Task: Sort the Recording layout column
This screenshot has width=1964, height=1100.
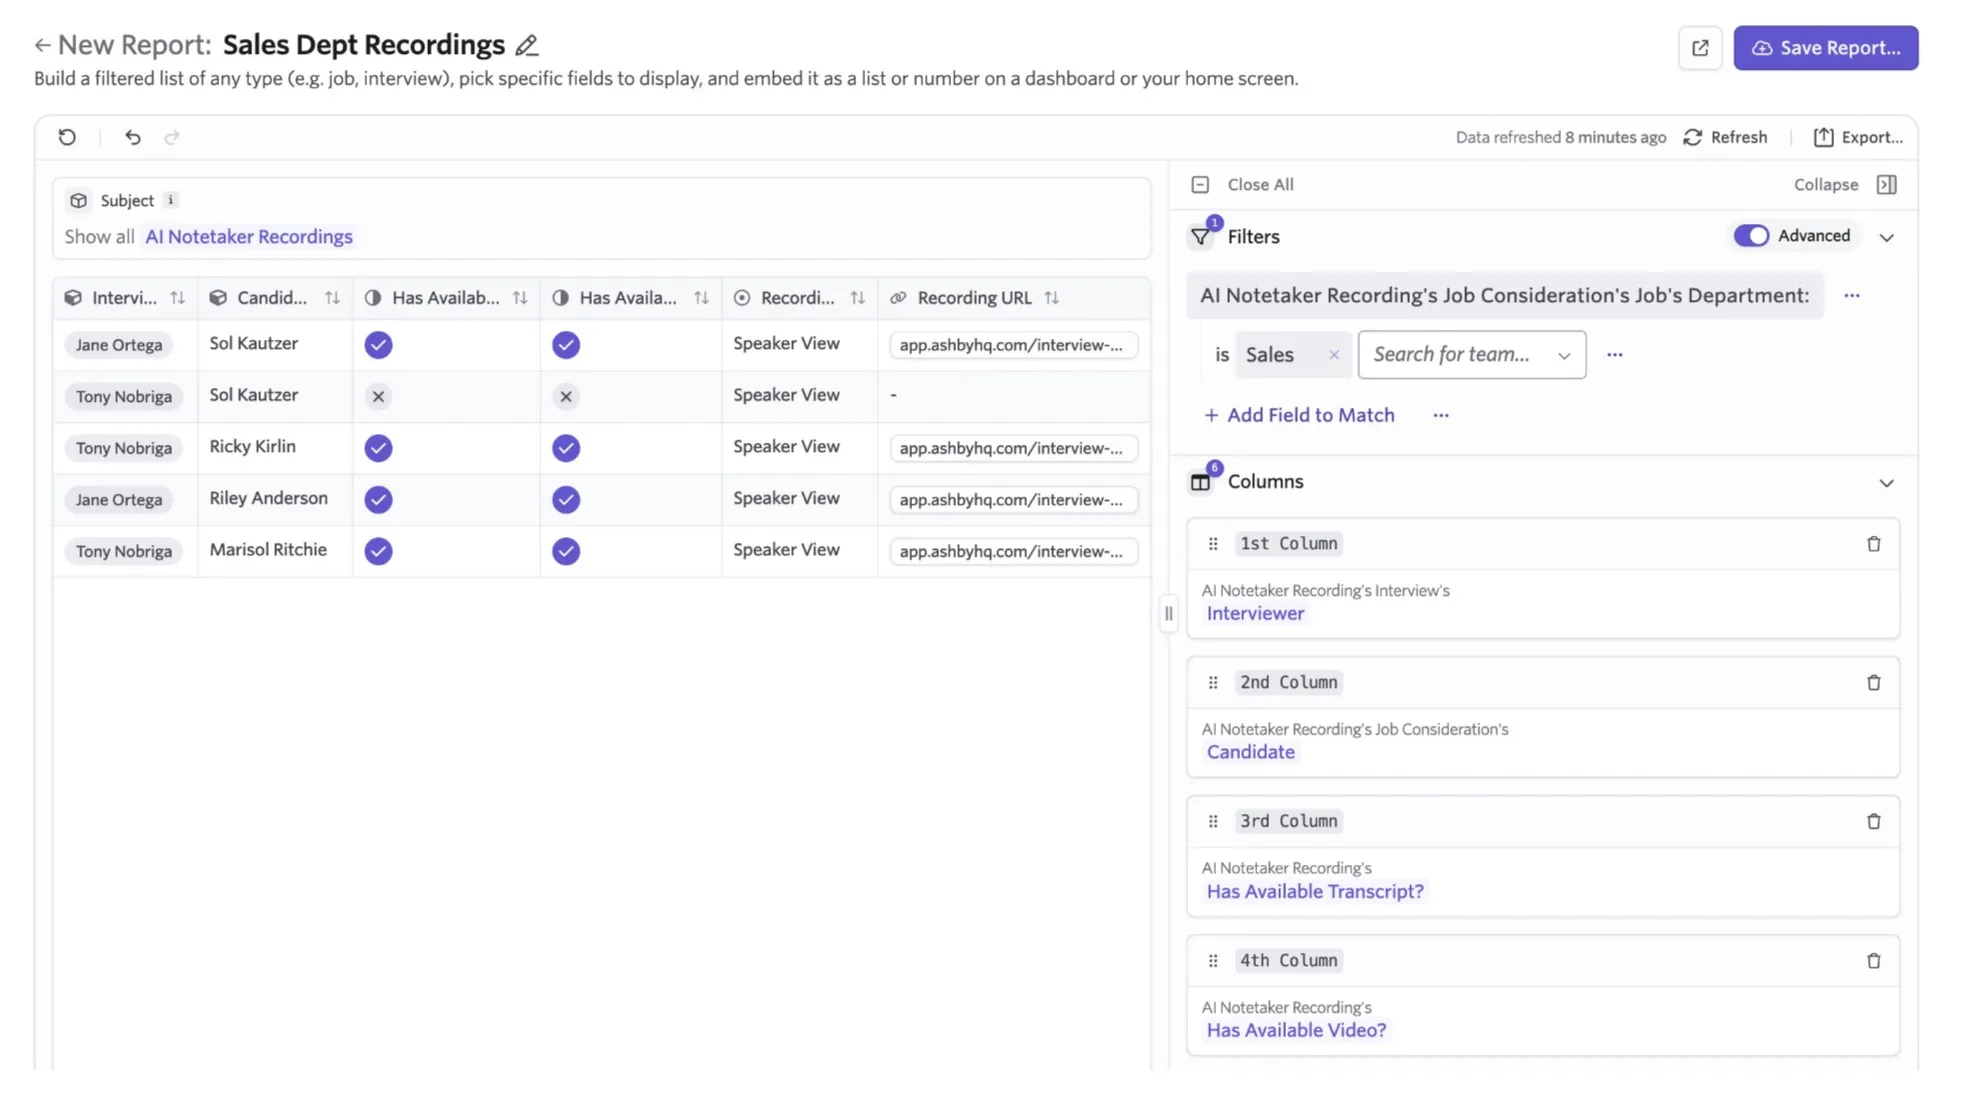Action: tap(857, 298)
